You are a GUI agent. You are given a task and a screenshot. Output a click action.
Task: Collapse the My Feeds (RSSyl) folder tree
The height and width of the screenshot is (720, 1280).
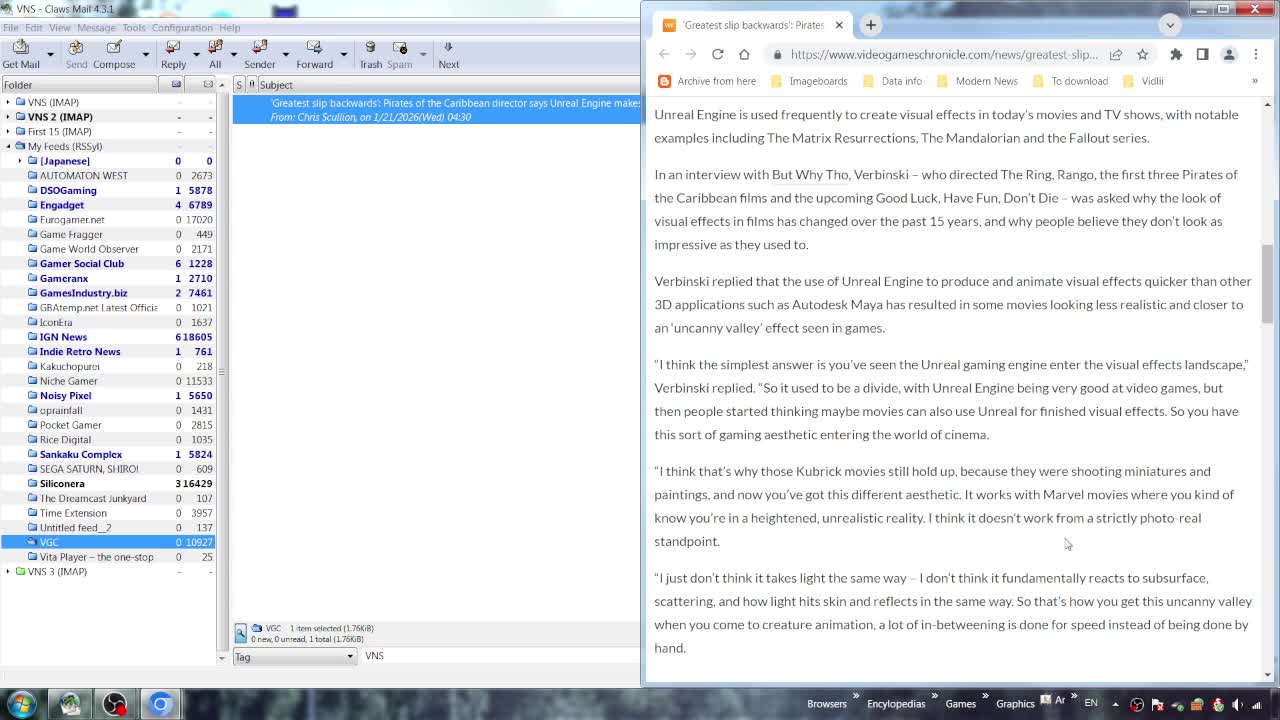(x=8, y=146)
